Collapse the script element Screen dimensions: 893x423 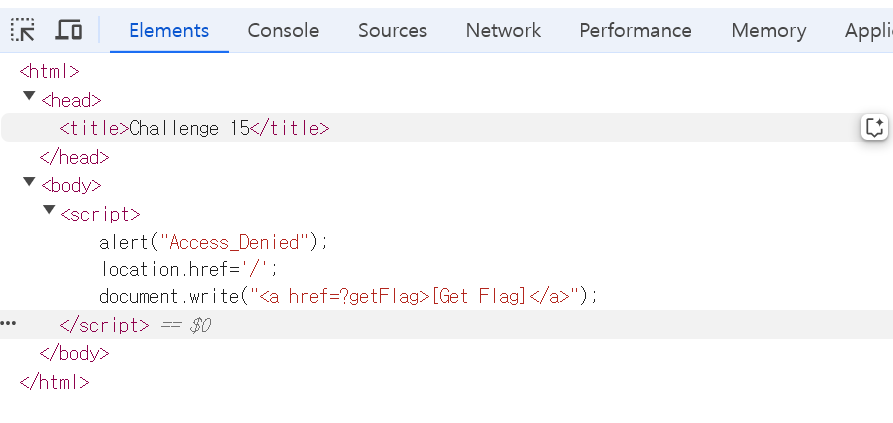(x=50, y=210)
